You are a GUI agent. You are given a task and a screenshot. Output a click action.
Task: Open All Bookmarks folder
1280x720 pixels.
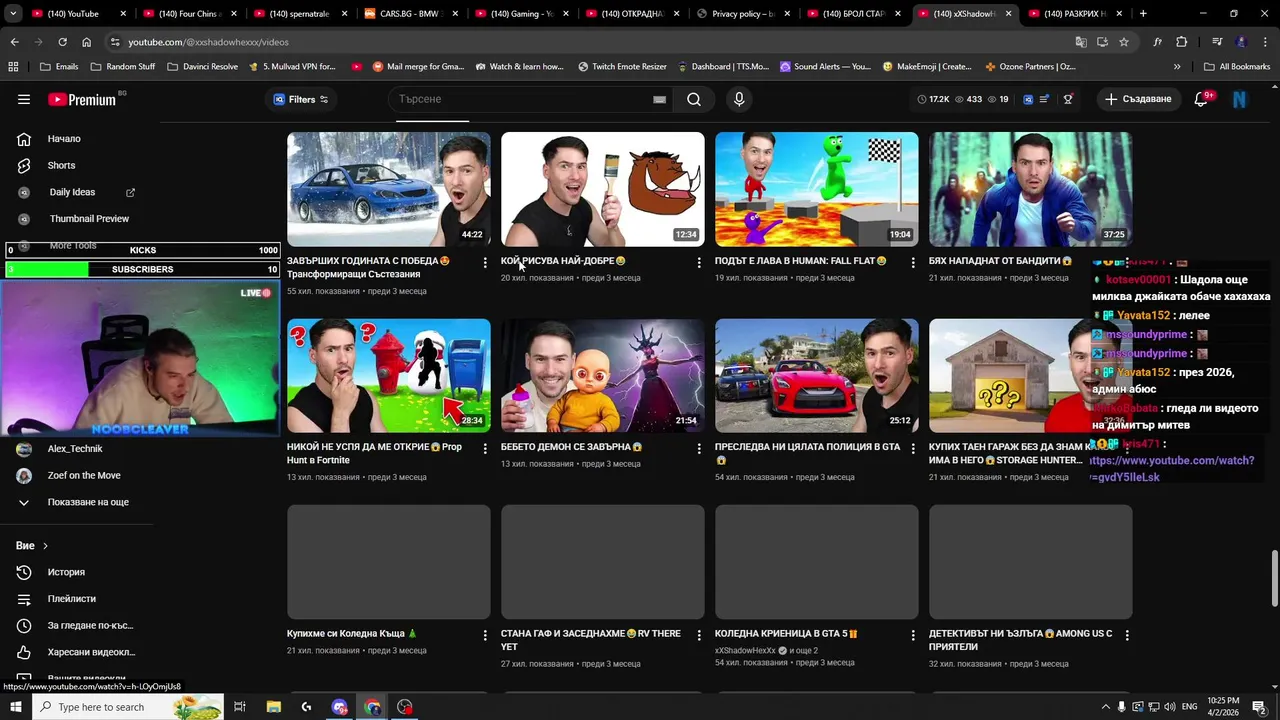click(x=1237, y=67)
